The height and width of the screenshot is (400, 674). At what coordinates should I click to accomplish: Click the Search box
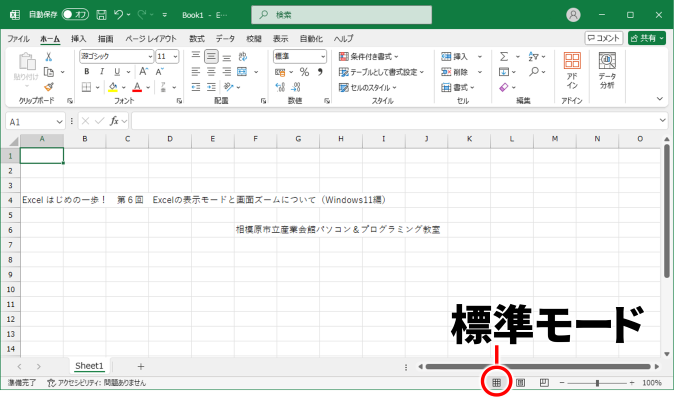click(x=342, y=15)
